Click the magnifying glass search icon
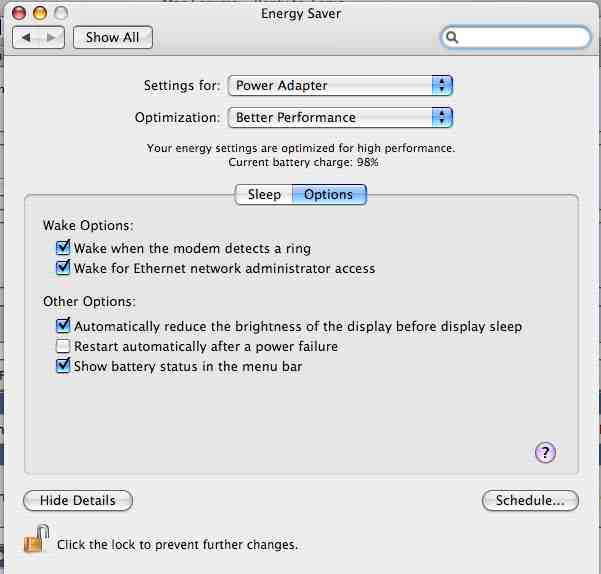 452,37
